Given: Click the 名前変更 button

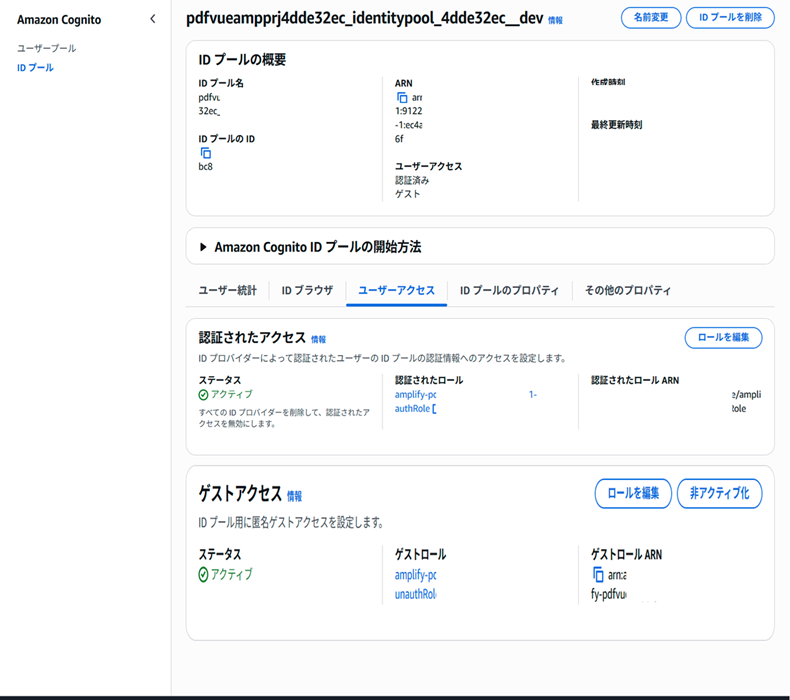Looking at the screenshot, I should point(651,18).
